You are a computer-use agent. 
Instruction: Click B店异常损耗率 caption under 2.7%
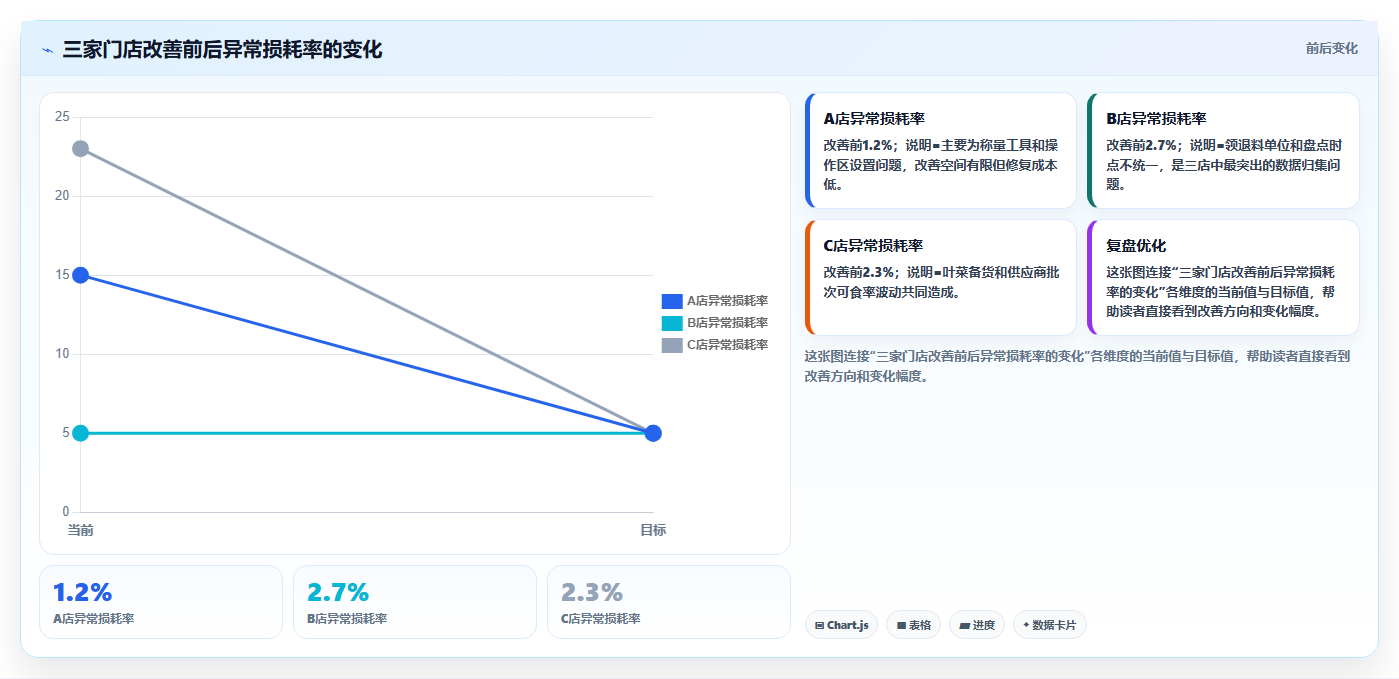(x=347, y=619)
